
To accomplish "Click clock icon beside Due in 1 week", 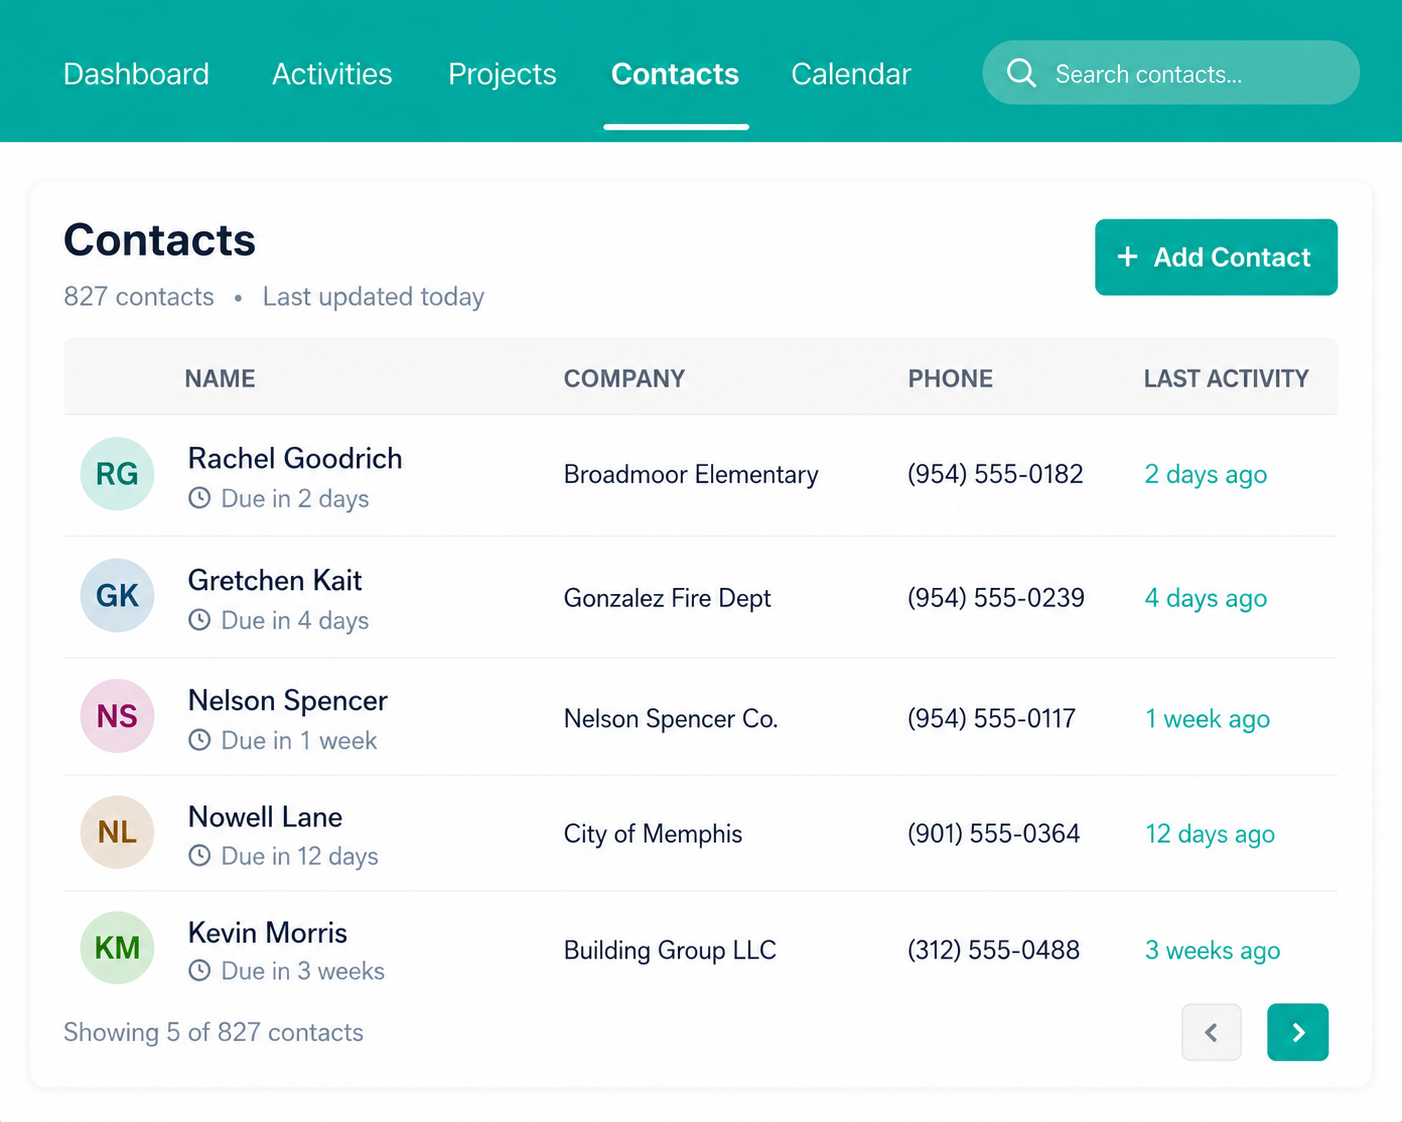I will click(x=200, y=740).
